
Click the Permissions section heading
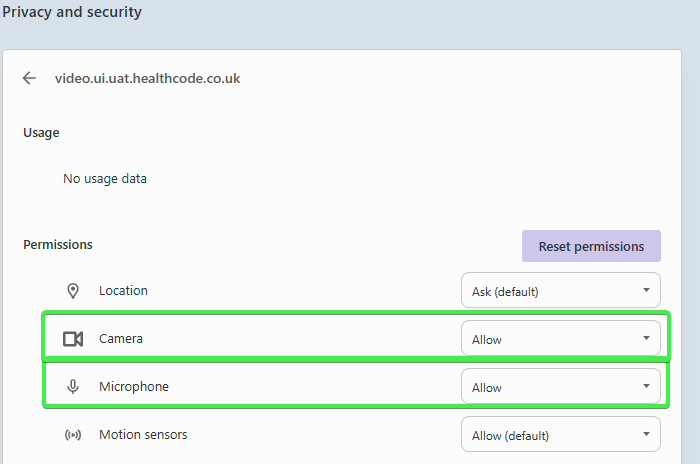click(58, 244)
